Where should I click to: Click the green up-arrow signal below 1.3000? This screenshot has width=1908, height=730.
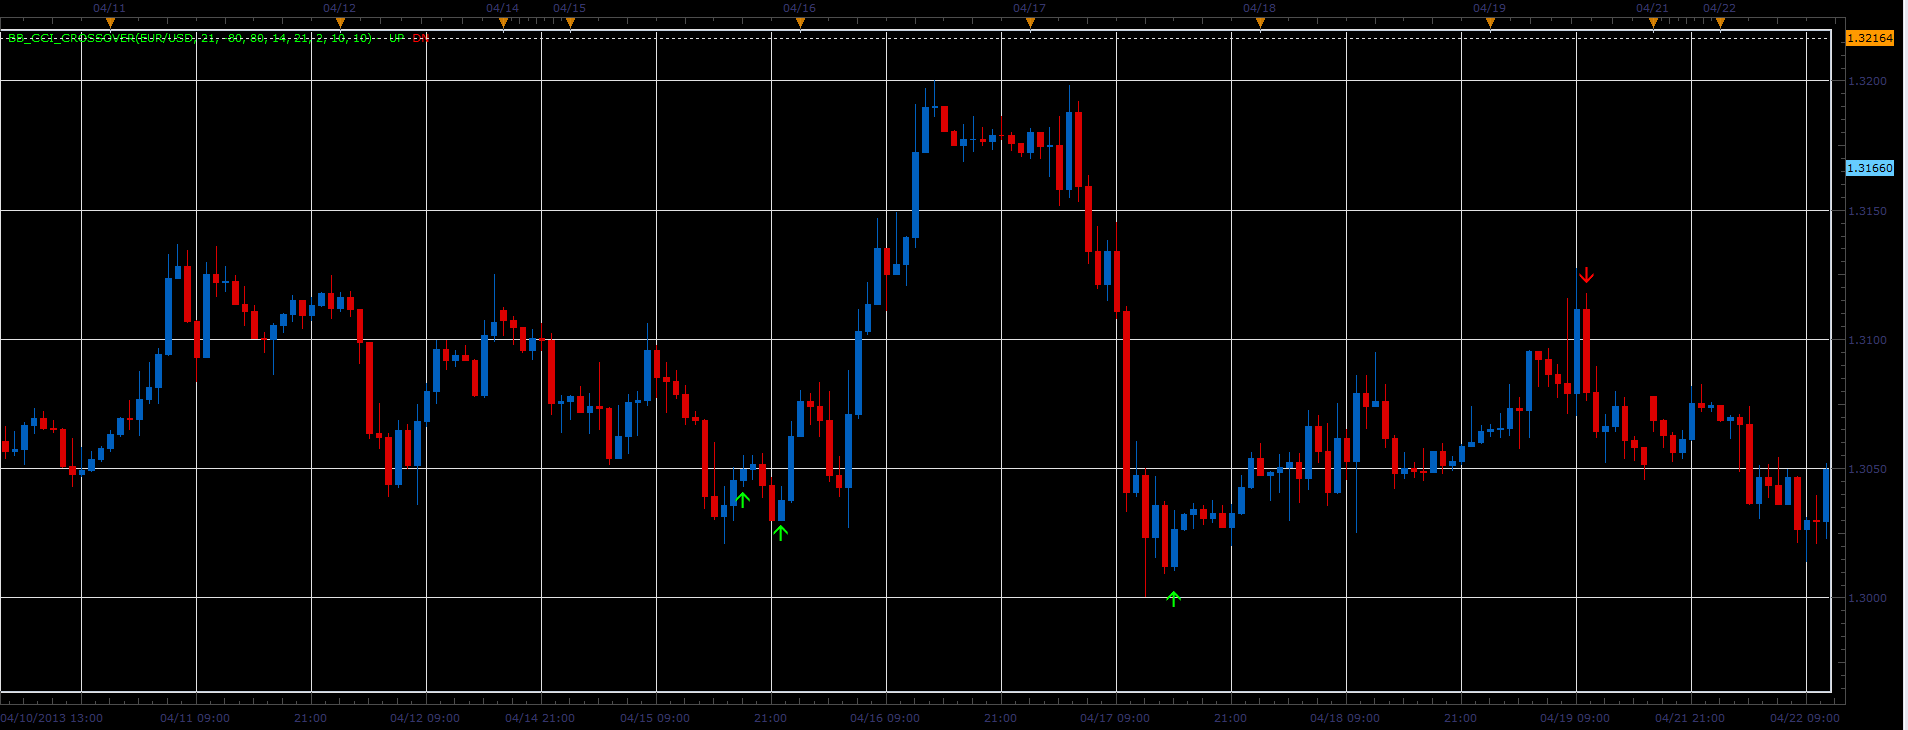(1174, 599)
